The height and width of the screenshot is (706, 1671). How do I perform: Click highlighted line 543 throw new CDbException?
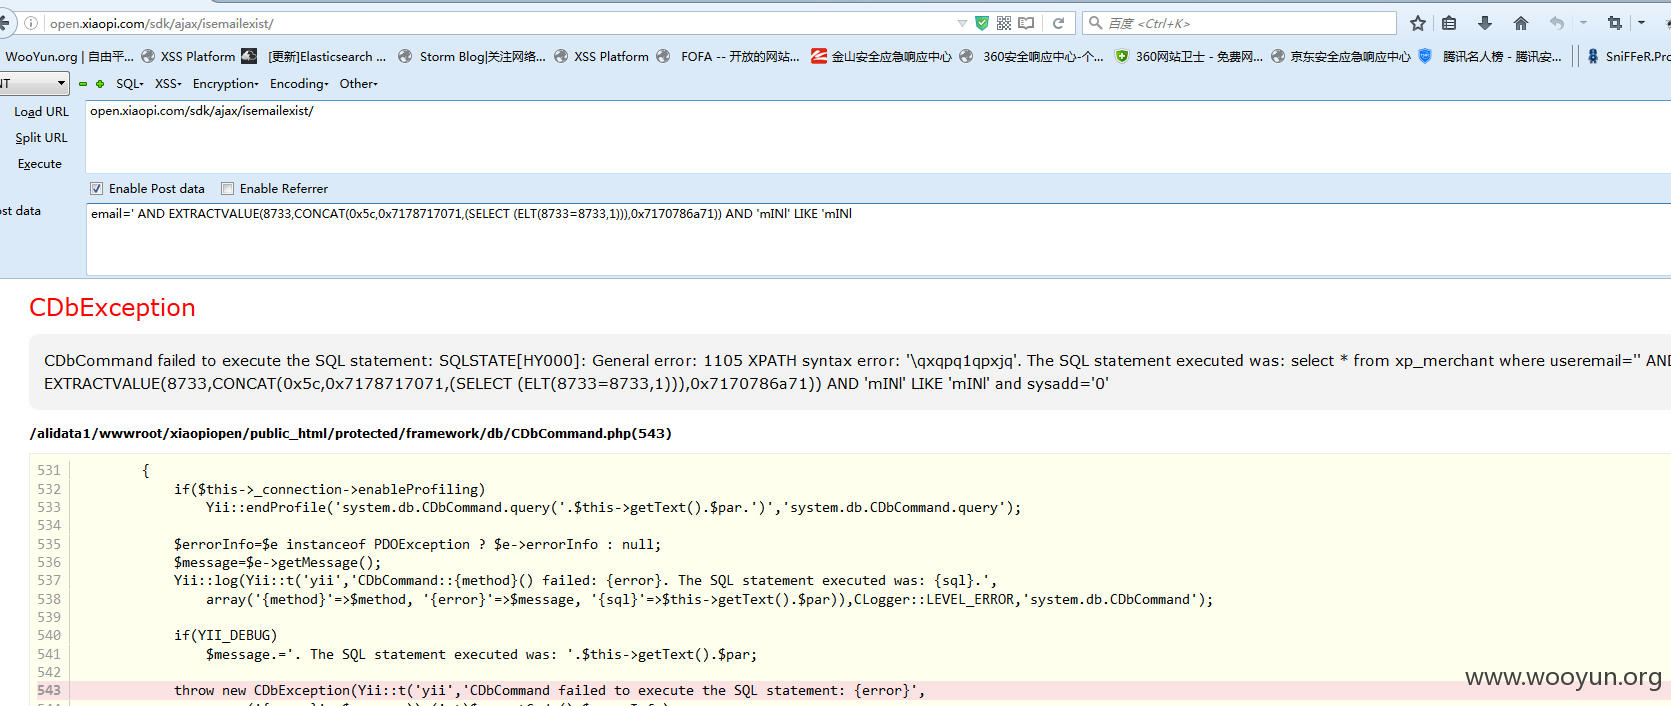click(549, 690)
